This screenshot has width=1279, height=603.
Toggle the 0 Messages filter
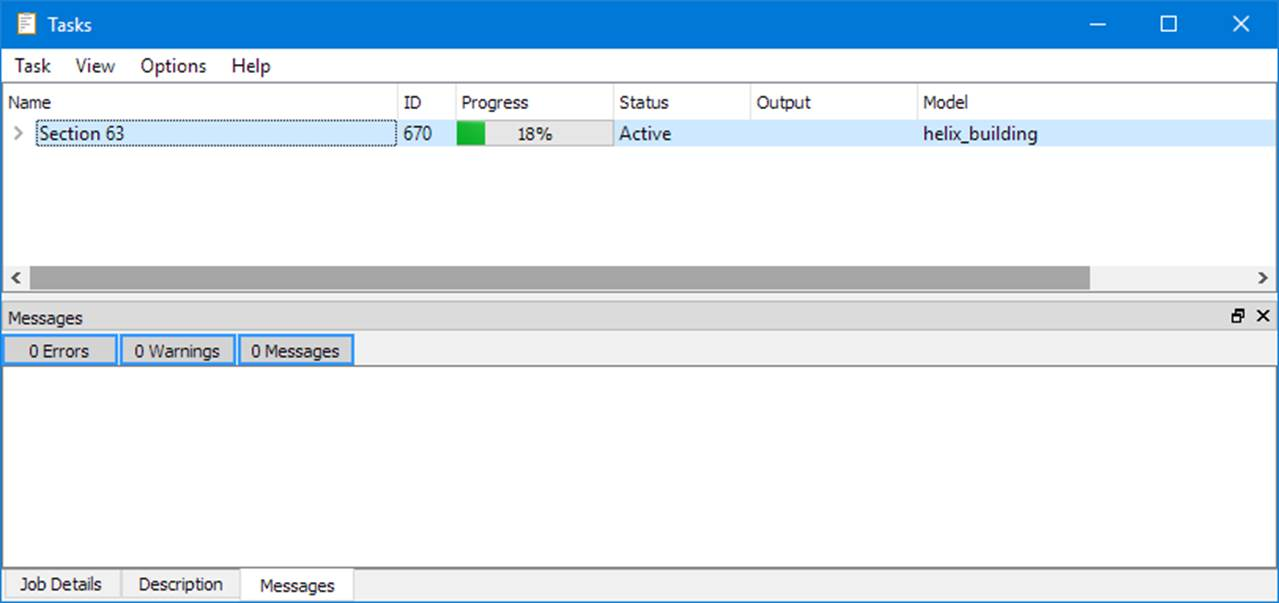coord(295,351)
